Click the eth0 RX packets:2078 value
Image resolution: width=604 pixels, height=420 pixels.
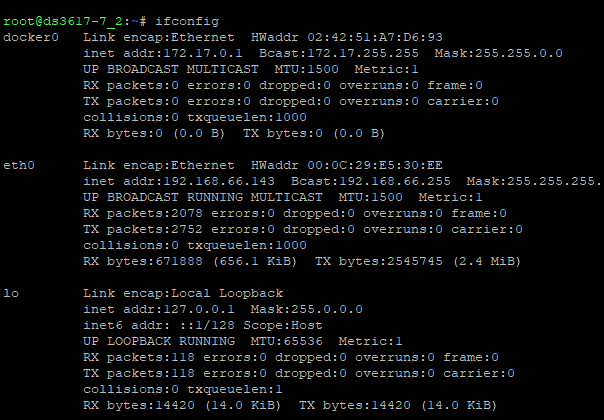pyautogui.click(x=143, y=213)
